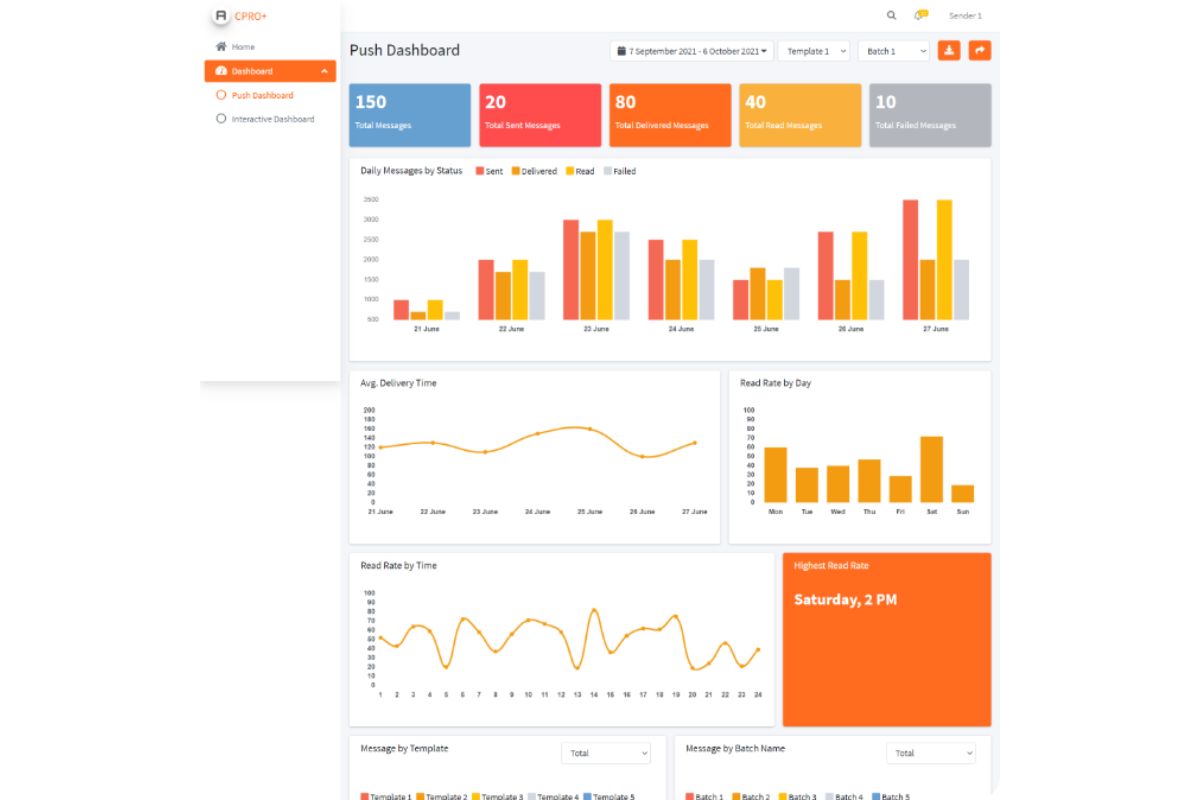The height and width of the screenshot is (800, 1200).
Task: Click the Total Messages blue card
Action: point(410,115)
